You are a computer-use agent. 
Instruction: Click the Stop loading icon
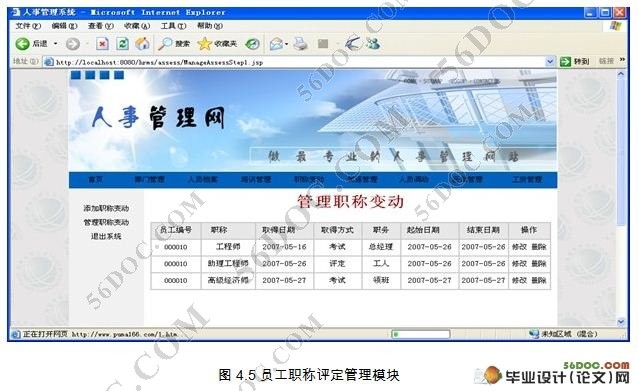(x=102, y=44)
